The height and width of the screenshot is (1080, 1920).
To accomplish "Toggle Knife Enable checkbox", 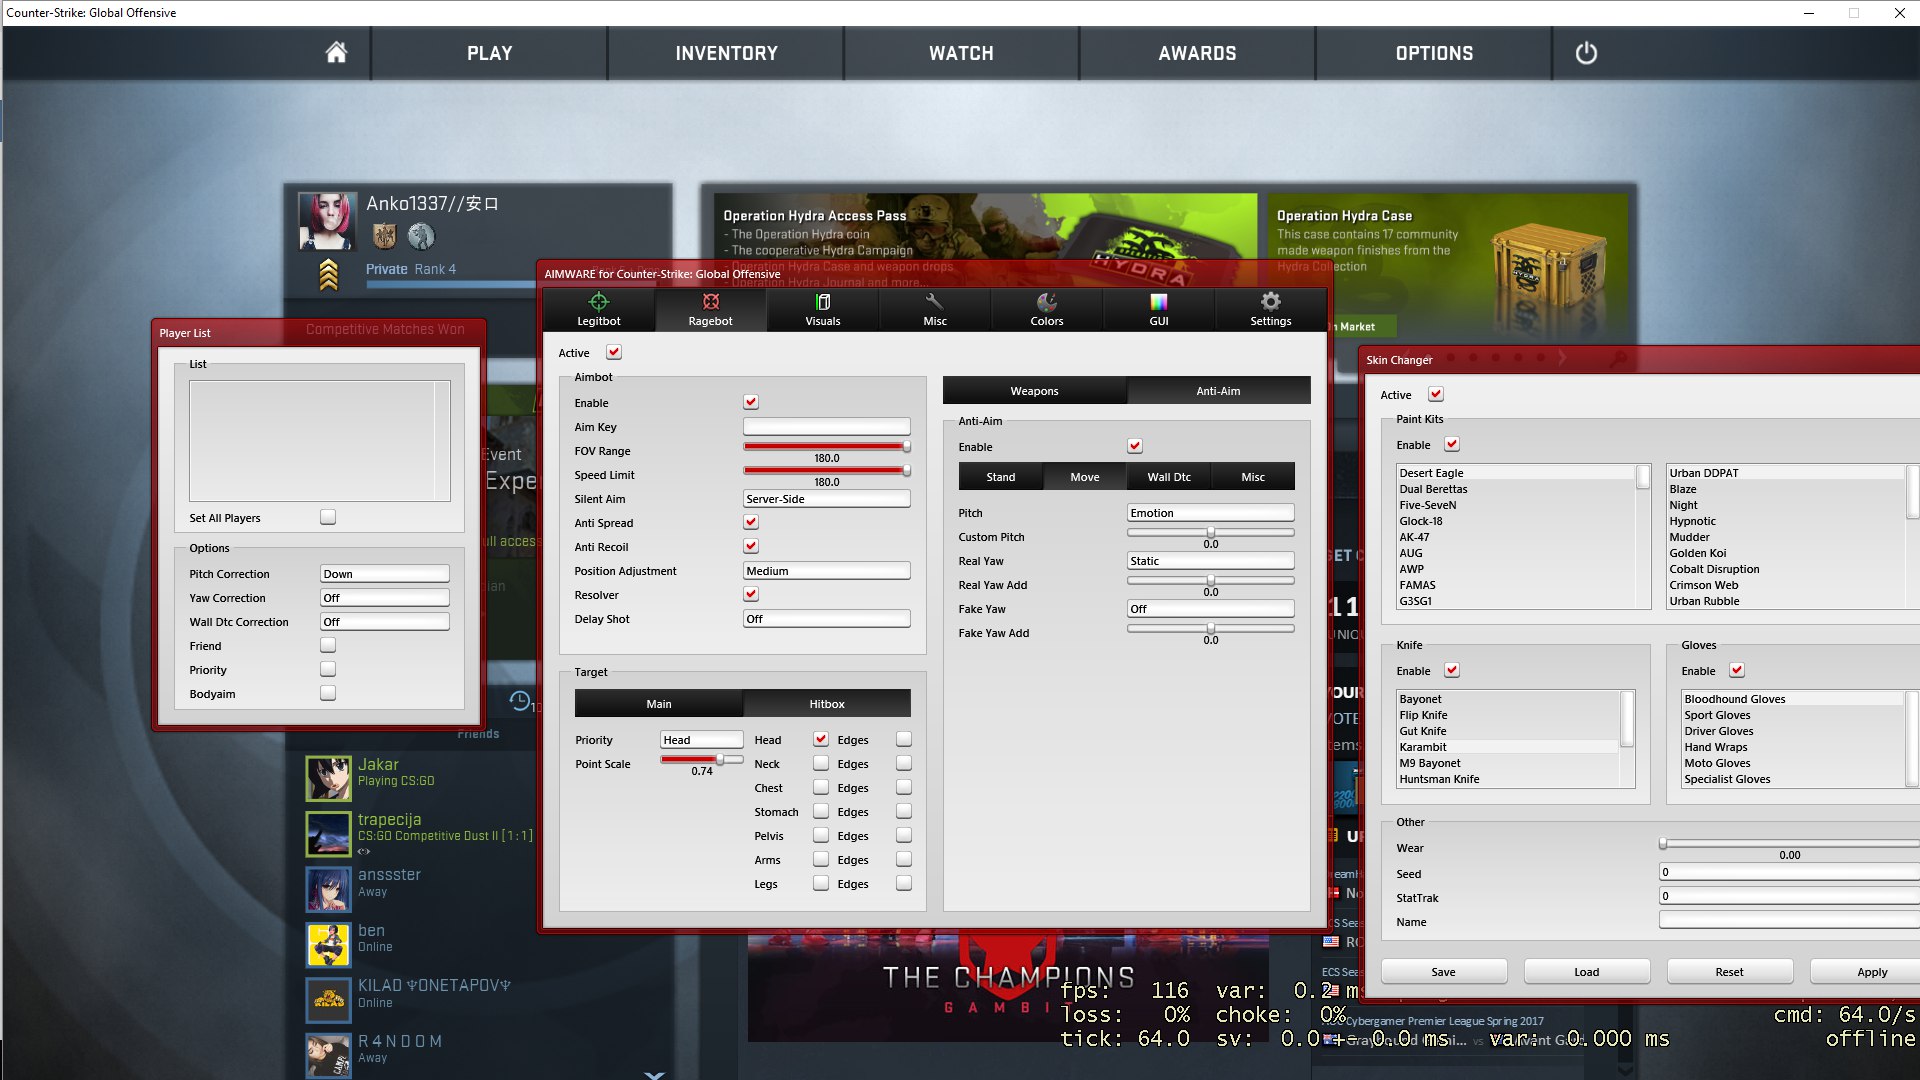I will tap(1452, 670).
